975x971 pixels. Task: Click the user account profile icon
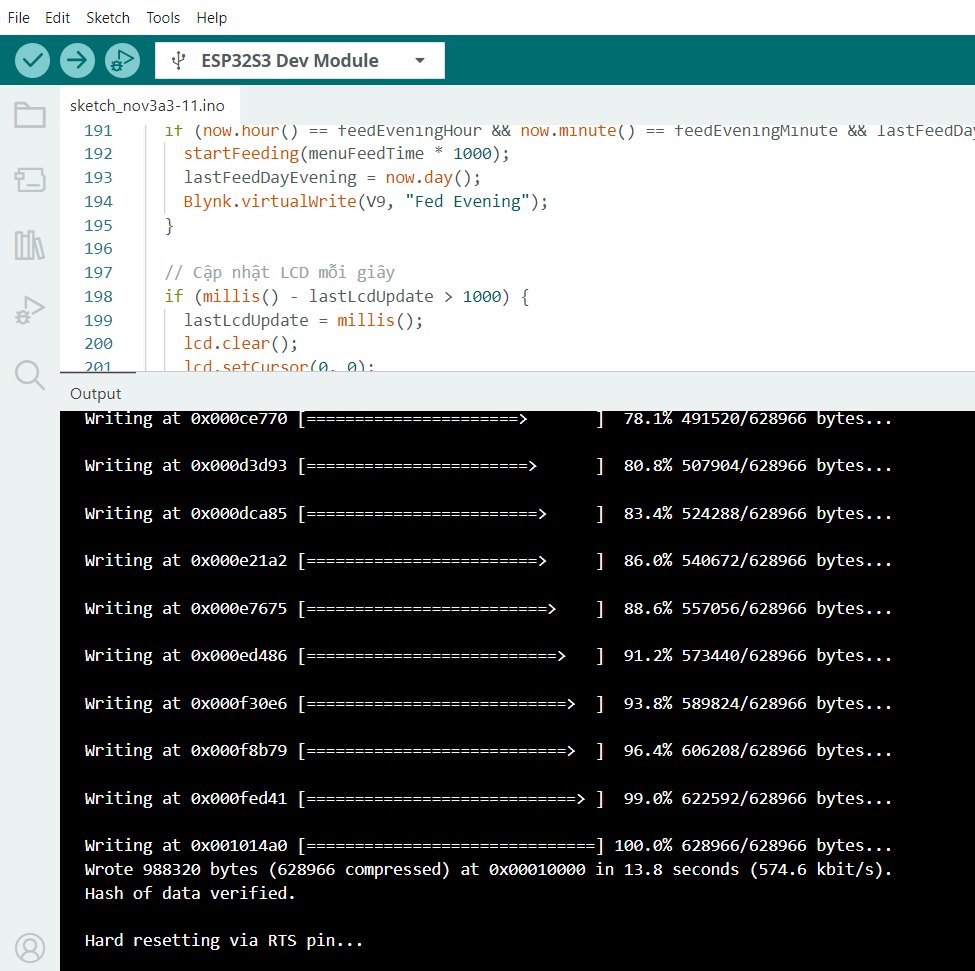click(30, 948)
